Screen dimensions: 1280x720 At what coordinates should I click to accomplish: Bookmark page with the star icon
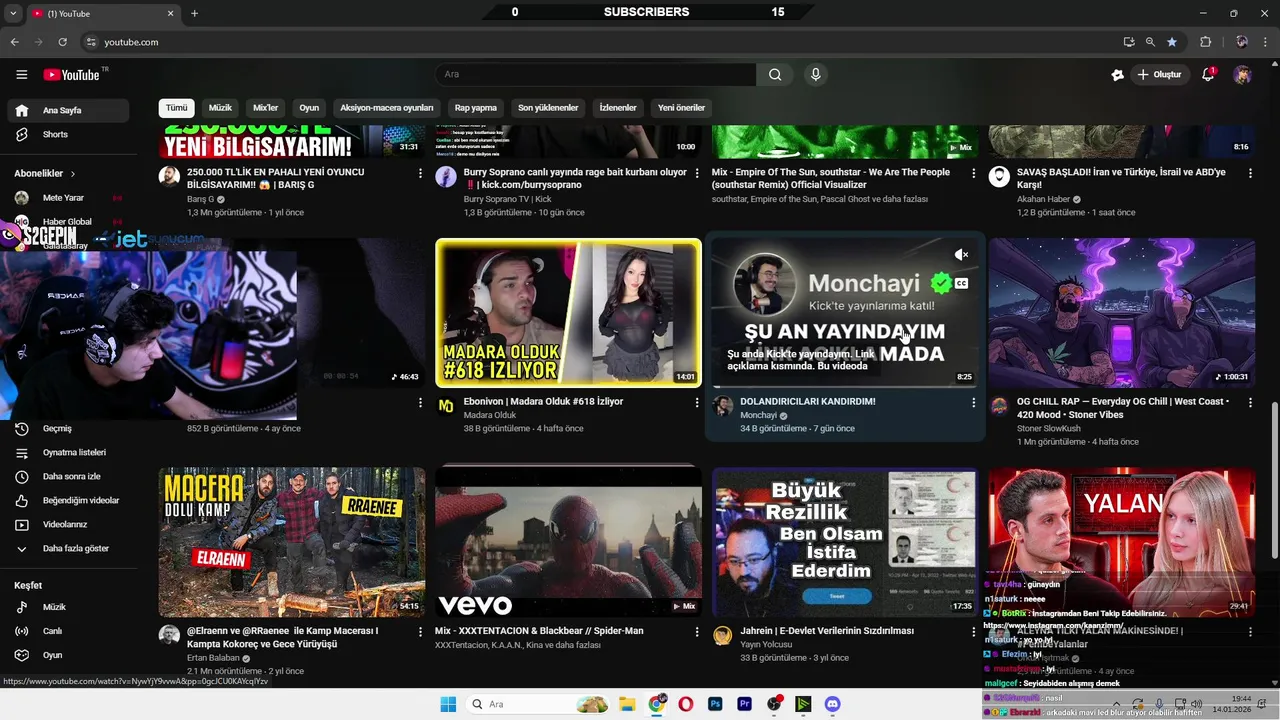click(x=1172, y=42)
